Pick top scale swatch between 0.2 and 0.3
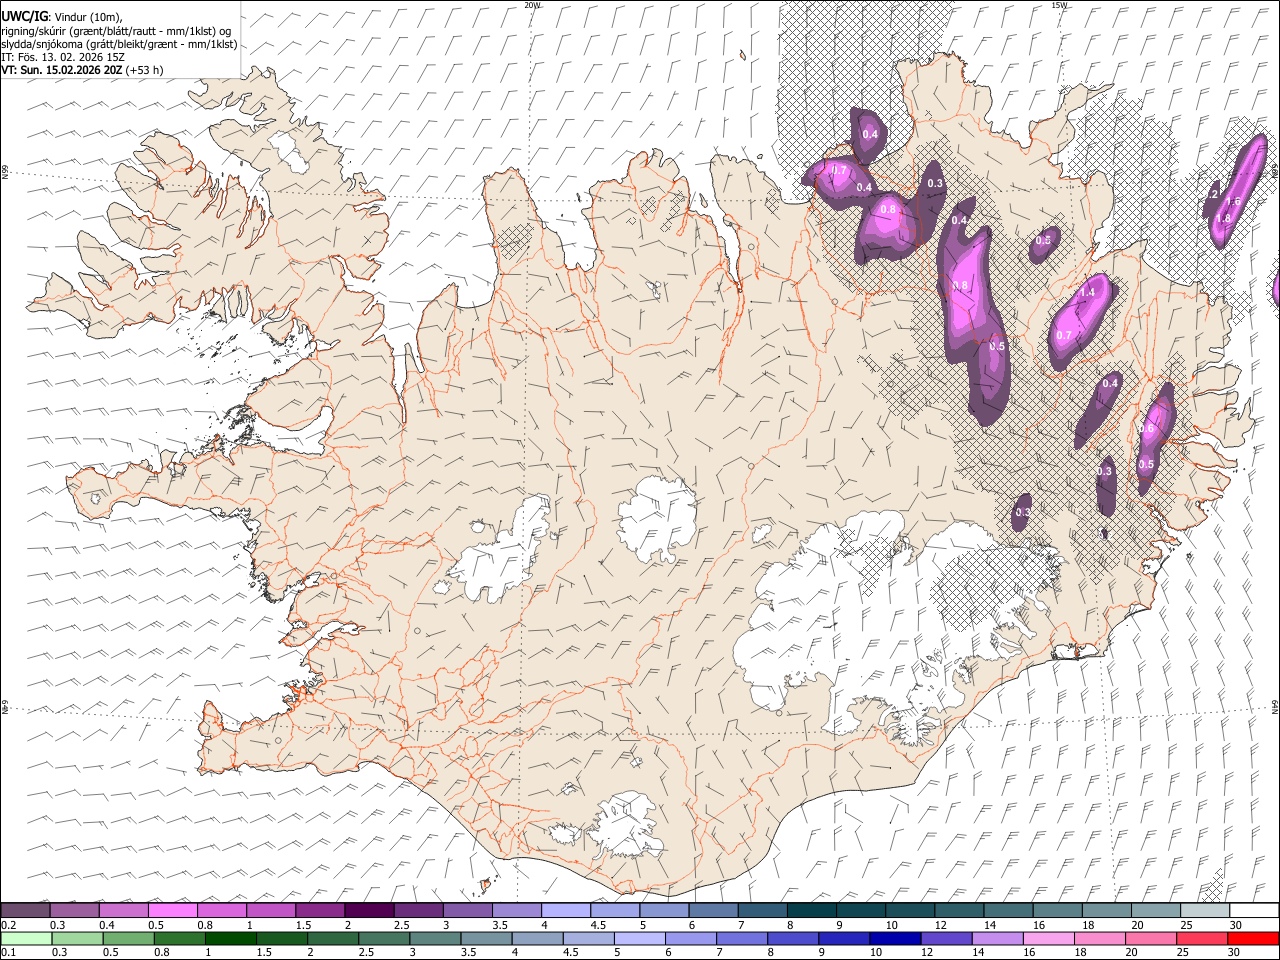1280x960 pixels. [x=25, y=911]
